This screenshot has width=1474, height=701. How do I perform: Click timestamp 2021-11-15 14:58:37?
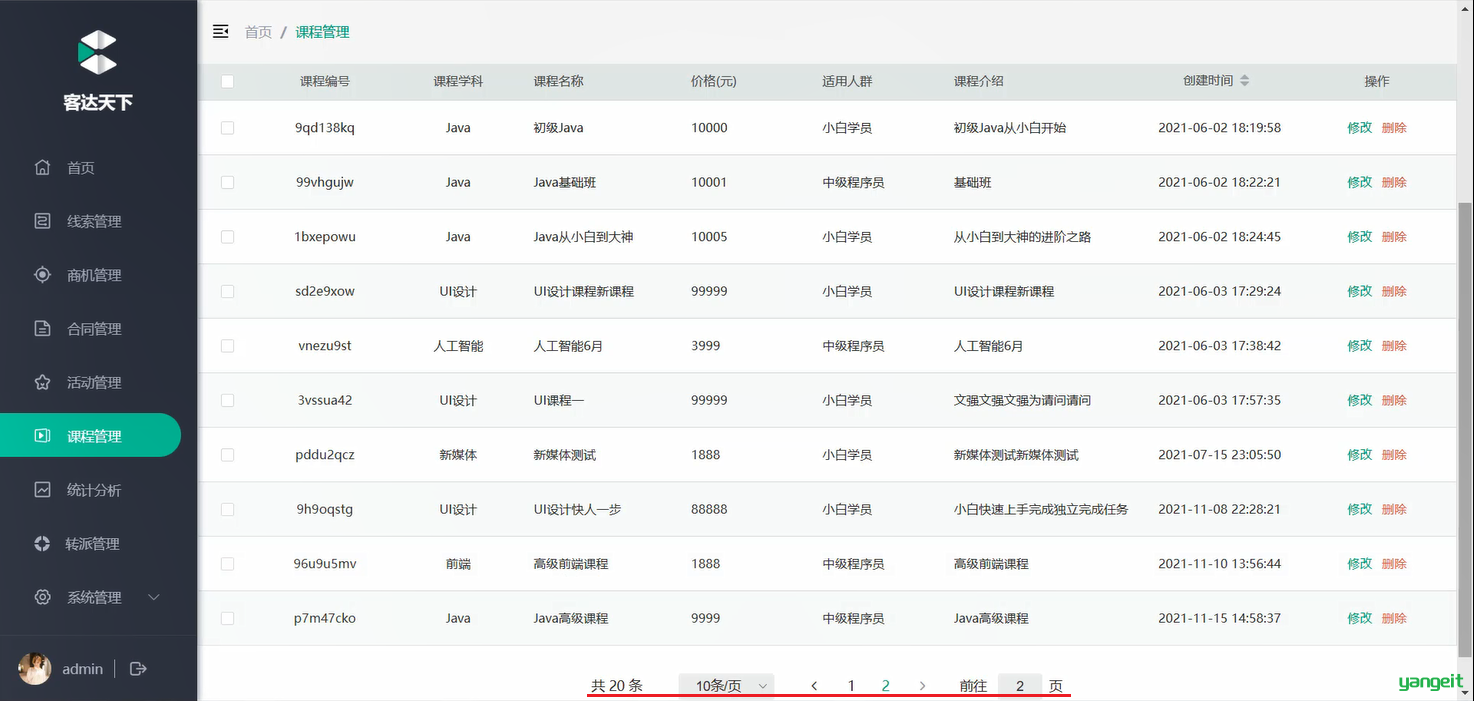1219,618
